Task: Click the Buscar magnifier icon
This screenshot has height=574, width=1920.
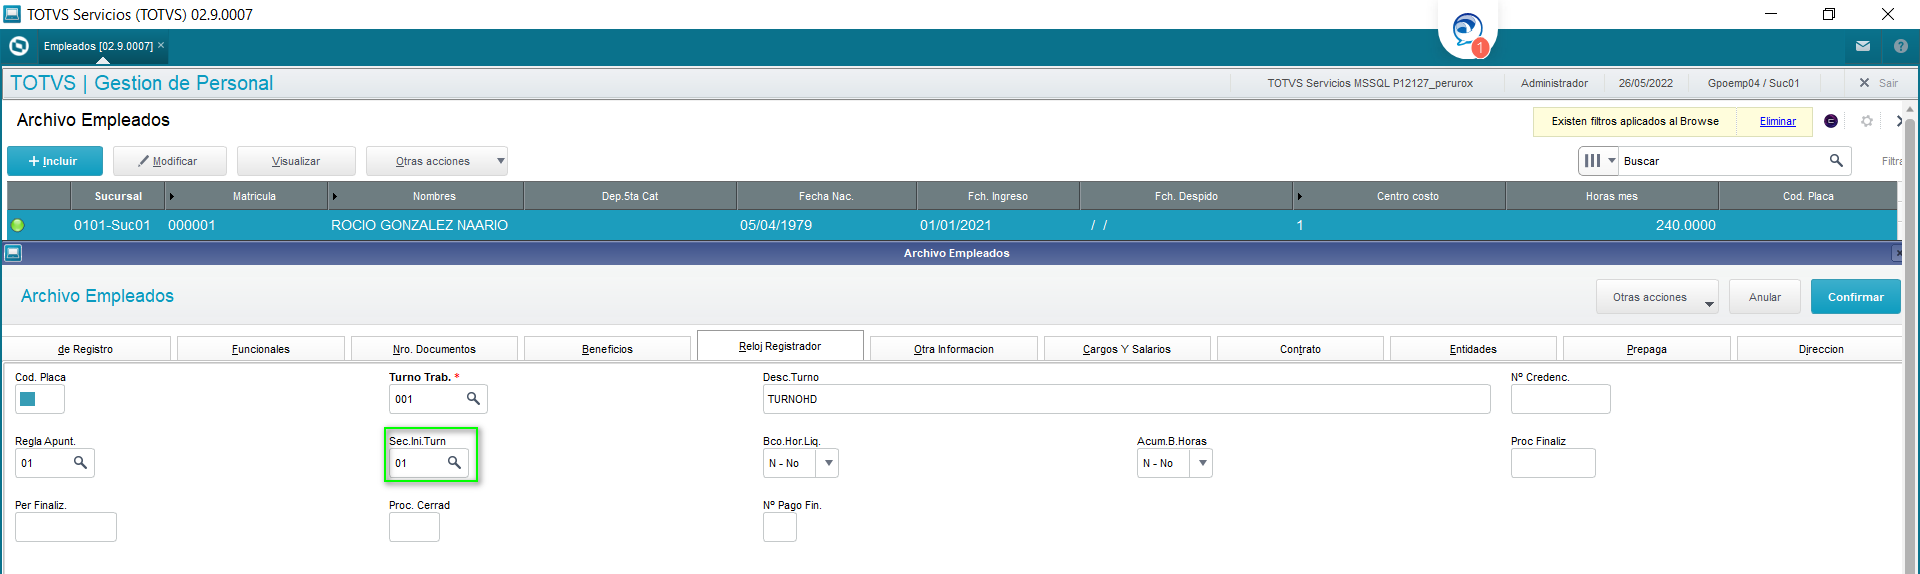Action: [x=1836, y=160]
